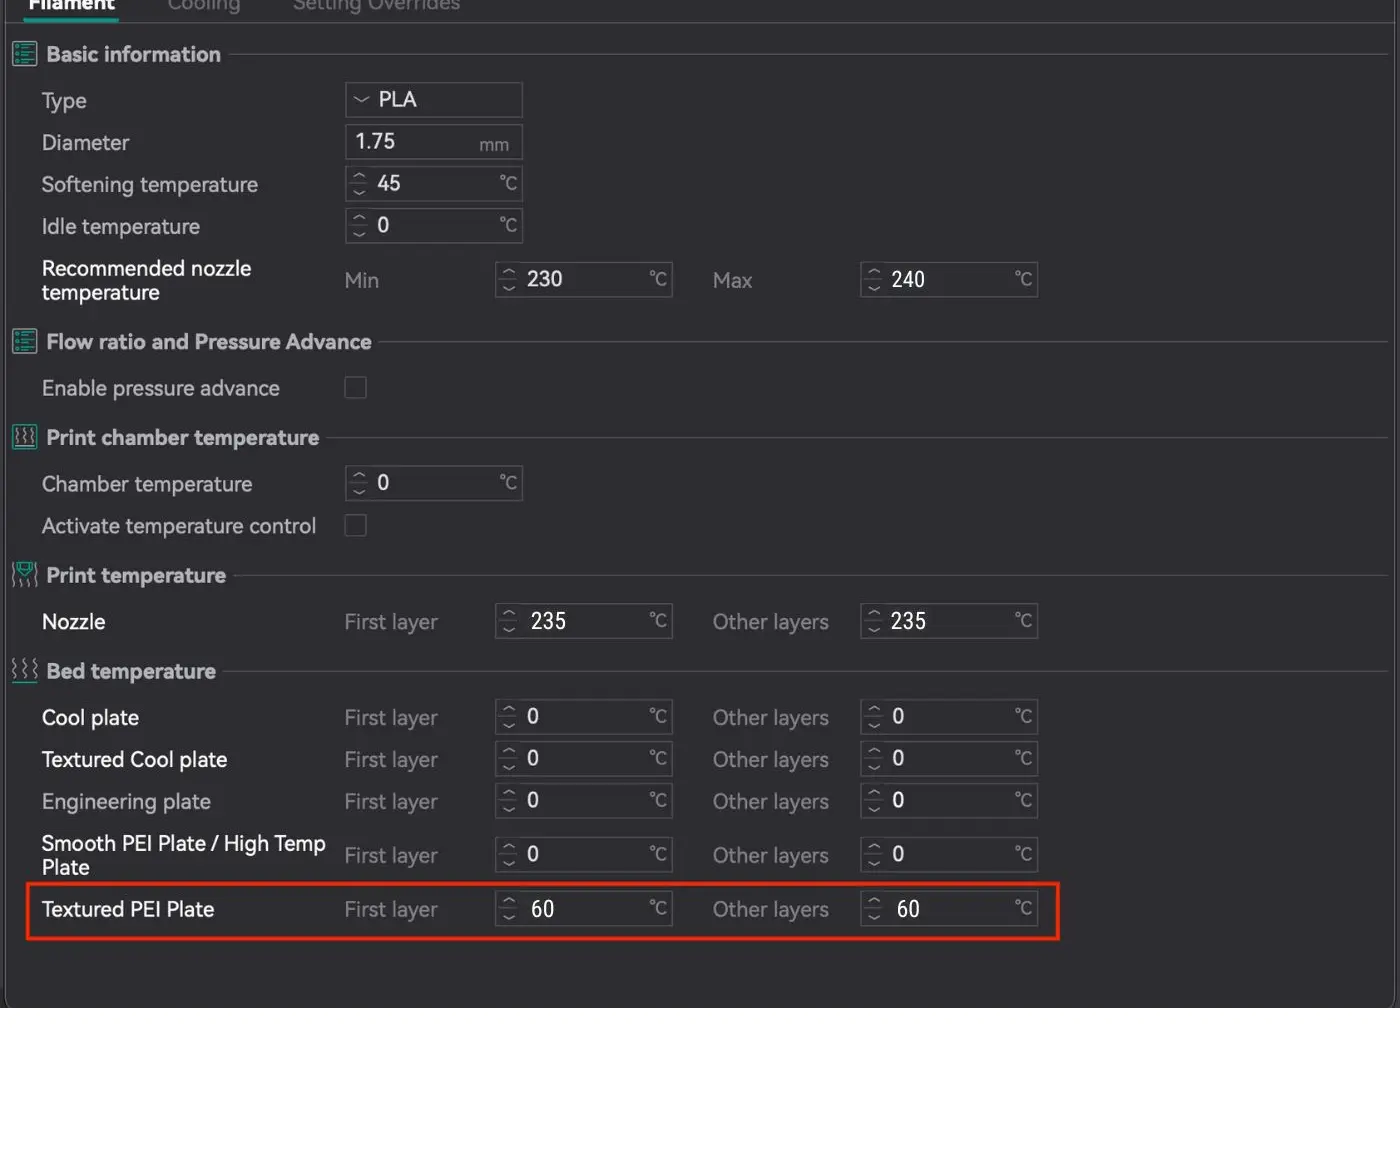
Task: Click Textured PEI Plate first layer field
Action: click(x=584, y=909)
